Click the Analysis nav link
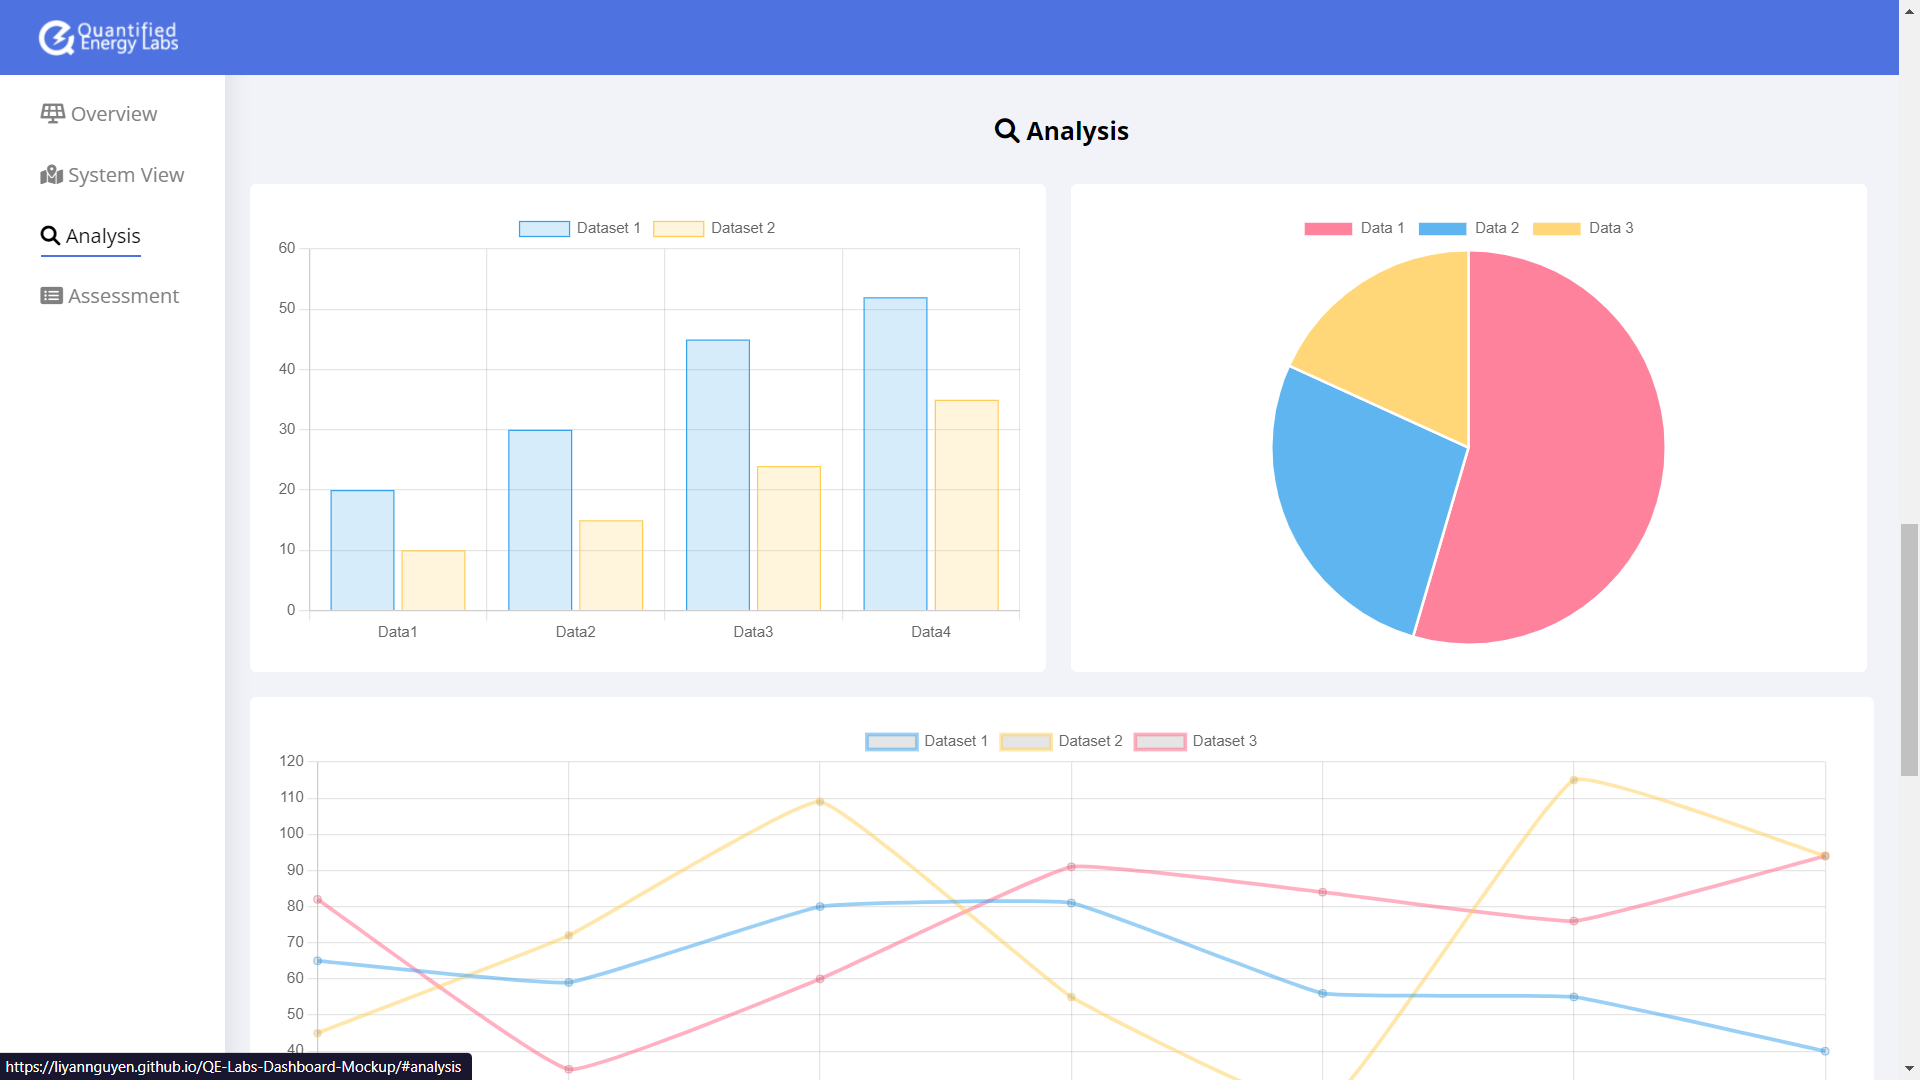Viewport: 1920px width, 1080px height. point(103,236)
